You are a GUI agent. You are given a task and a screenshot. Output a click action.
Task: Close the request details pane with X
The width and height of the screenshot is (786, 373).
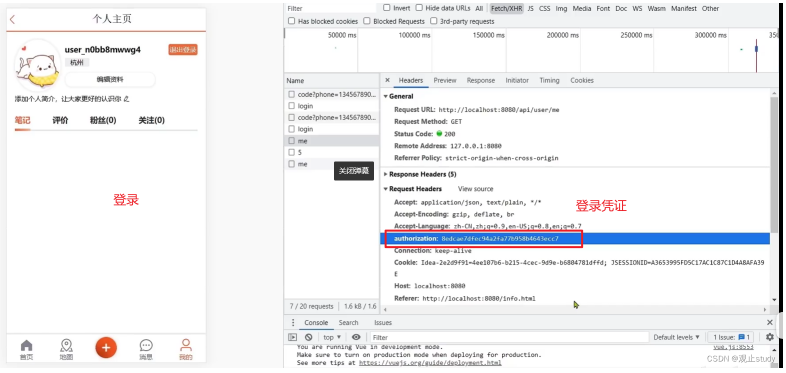pos(387,80)
